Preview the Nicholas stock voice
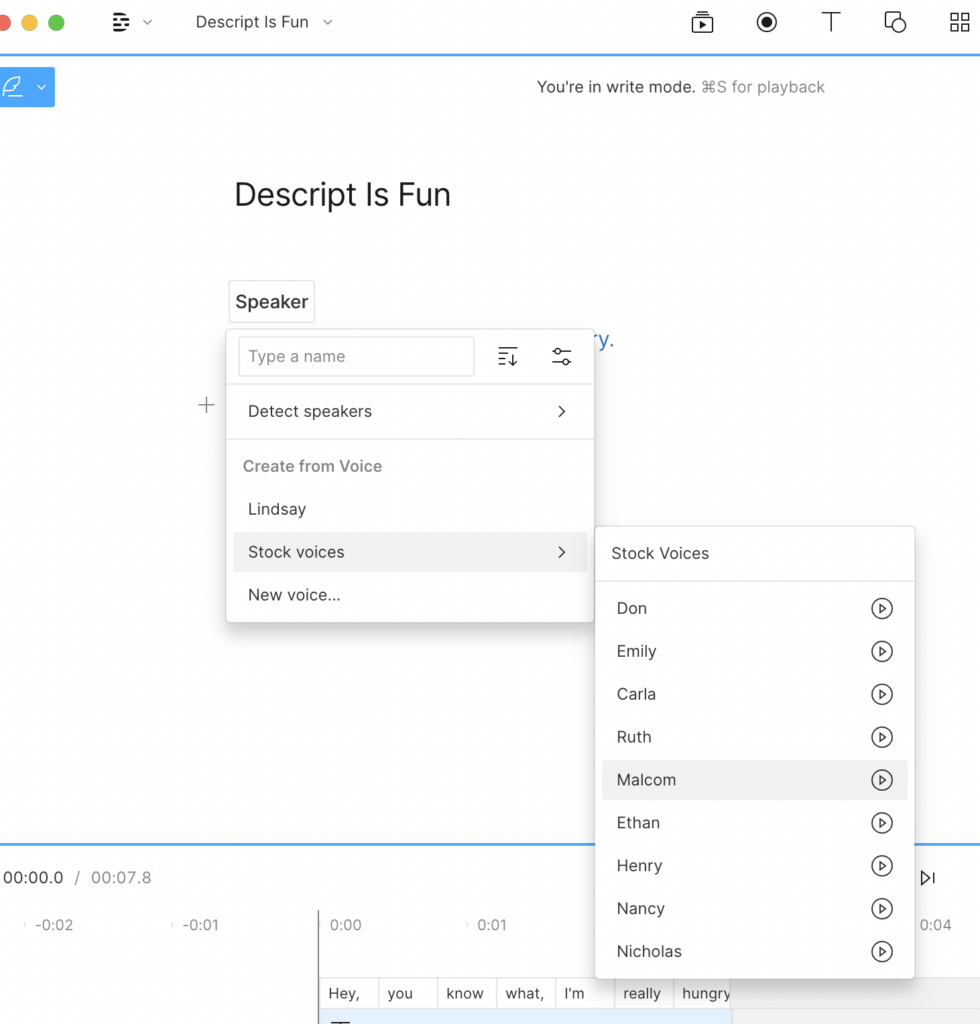This screenshot has height=1024, width=980. click(x=881, y=952)
